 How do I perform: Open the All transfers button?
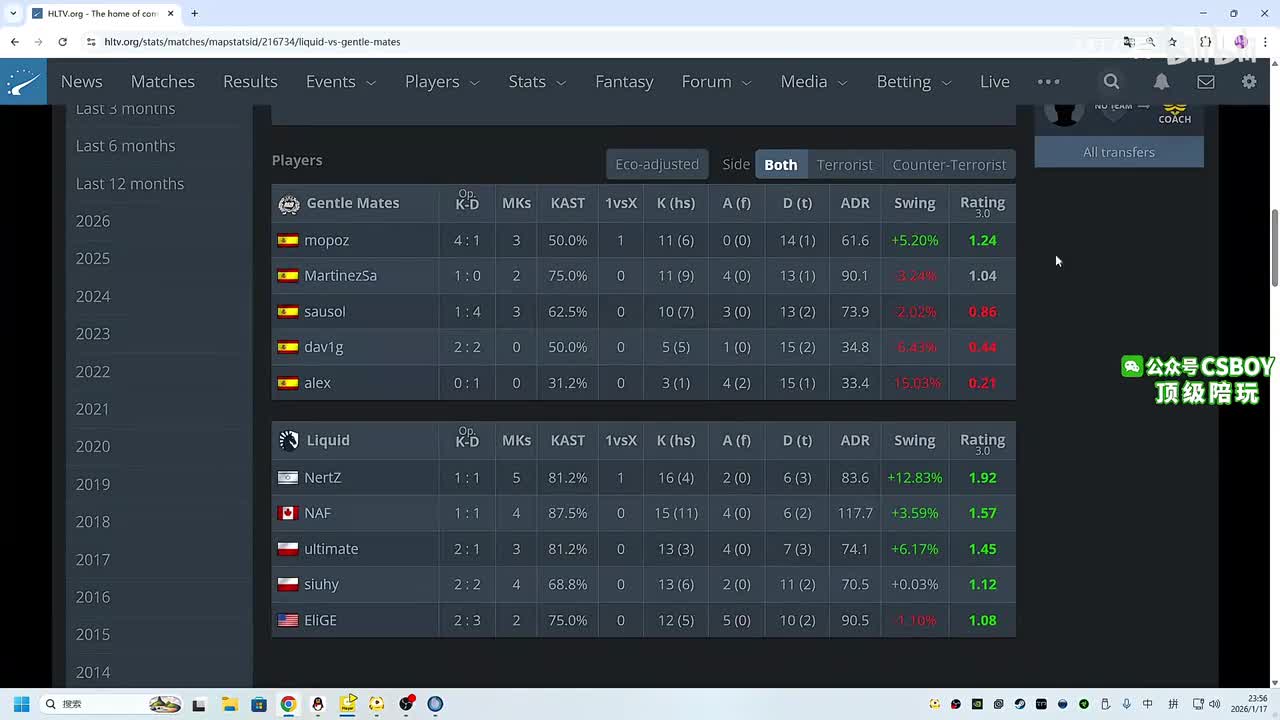coord(1119,152)
